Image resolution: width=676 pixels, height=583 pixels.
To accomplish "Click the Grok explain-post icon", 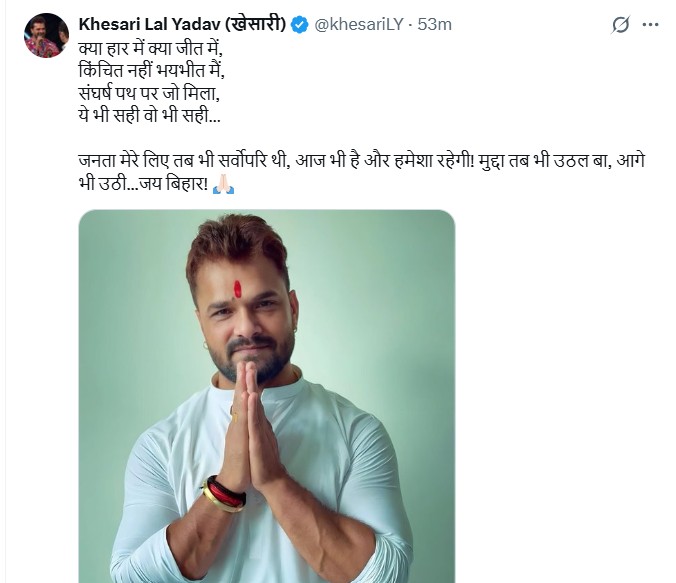I will tap(621, 25).
